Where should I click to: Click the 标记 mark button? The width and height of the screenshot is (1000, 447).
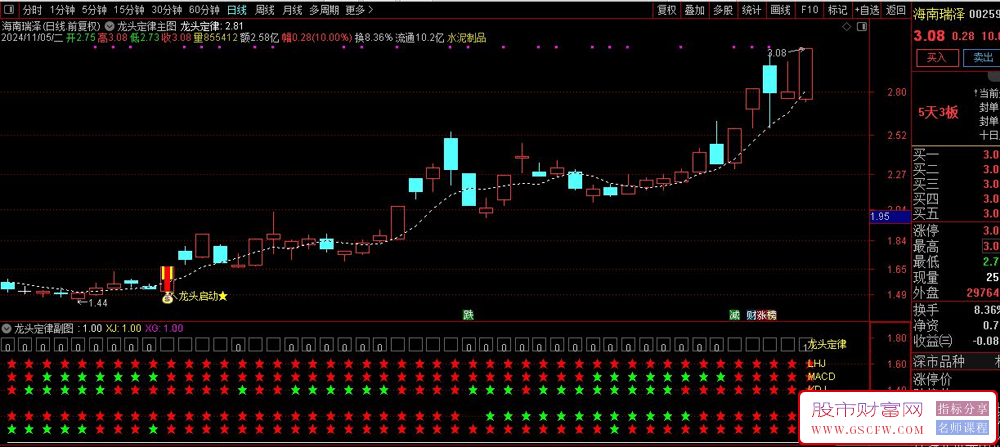coord(837,10)
